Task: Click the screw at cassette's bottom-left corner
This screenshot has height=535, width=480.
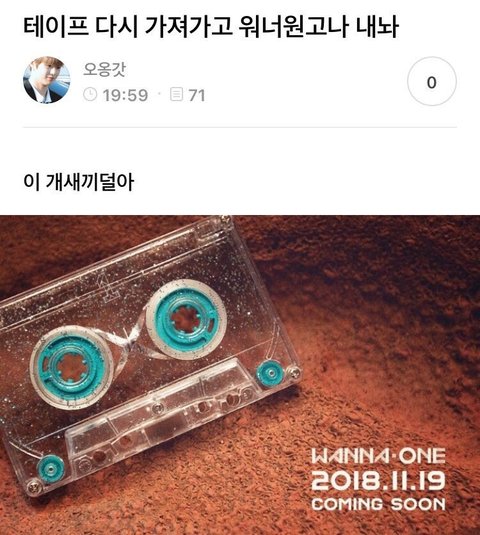Action: (x=34, y=487)
